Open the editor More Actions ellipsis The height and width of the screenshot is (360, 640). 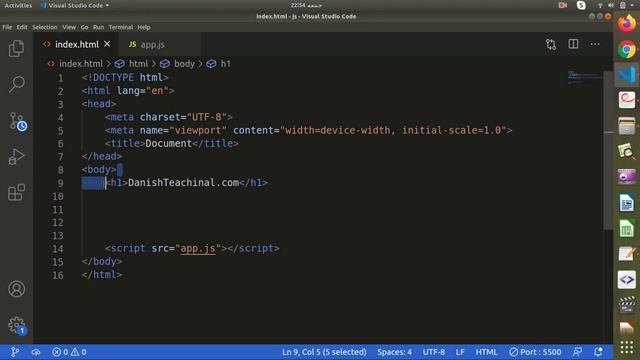[x=595, y=44]
